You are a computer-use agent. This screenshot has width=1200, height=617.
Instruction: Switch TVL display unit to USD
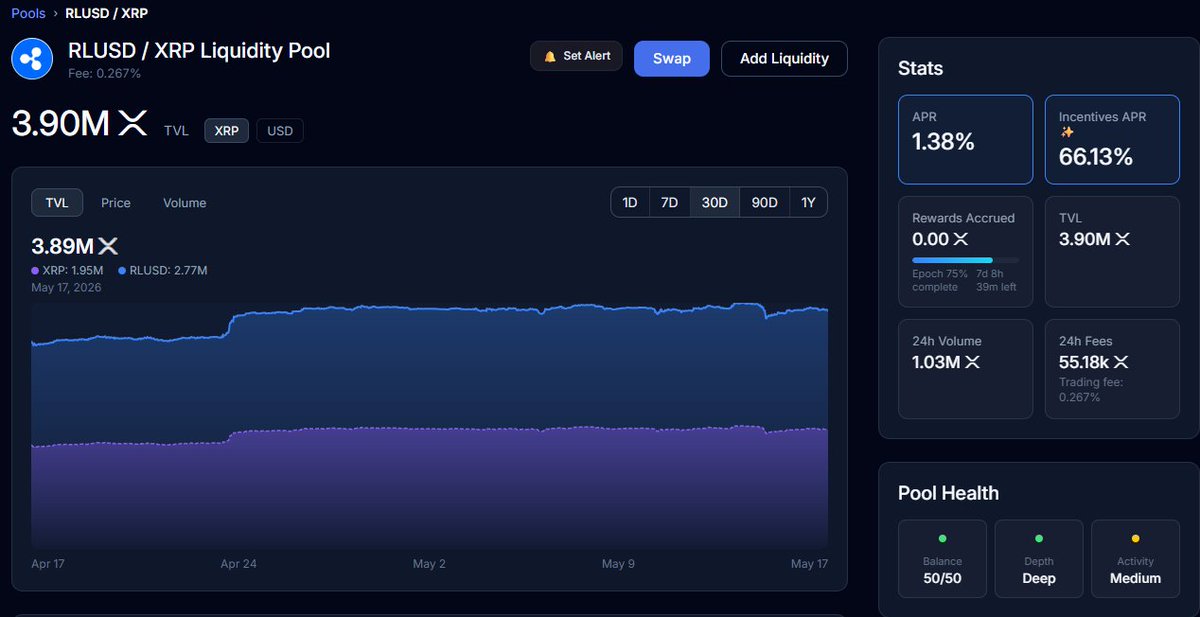280,131
